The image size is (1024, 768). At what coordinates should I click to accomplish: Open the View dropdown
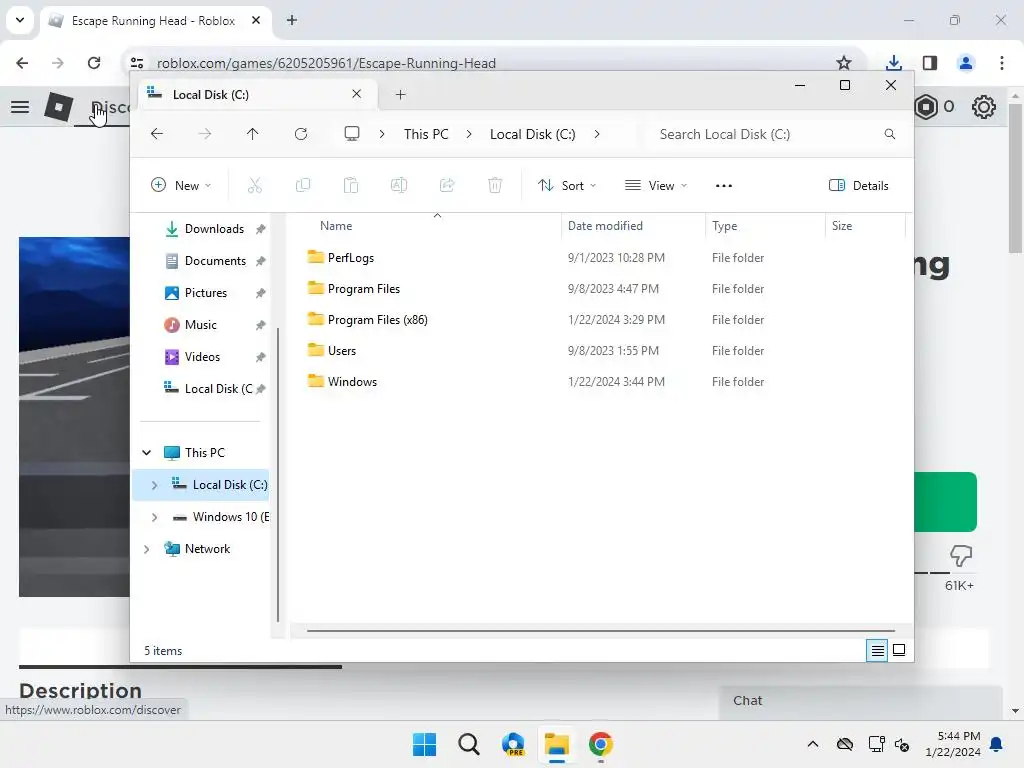tap(656, 185)
